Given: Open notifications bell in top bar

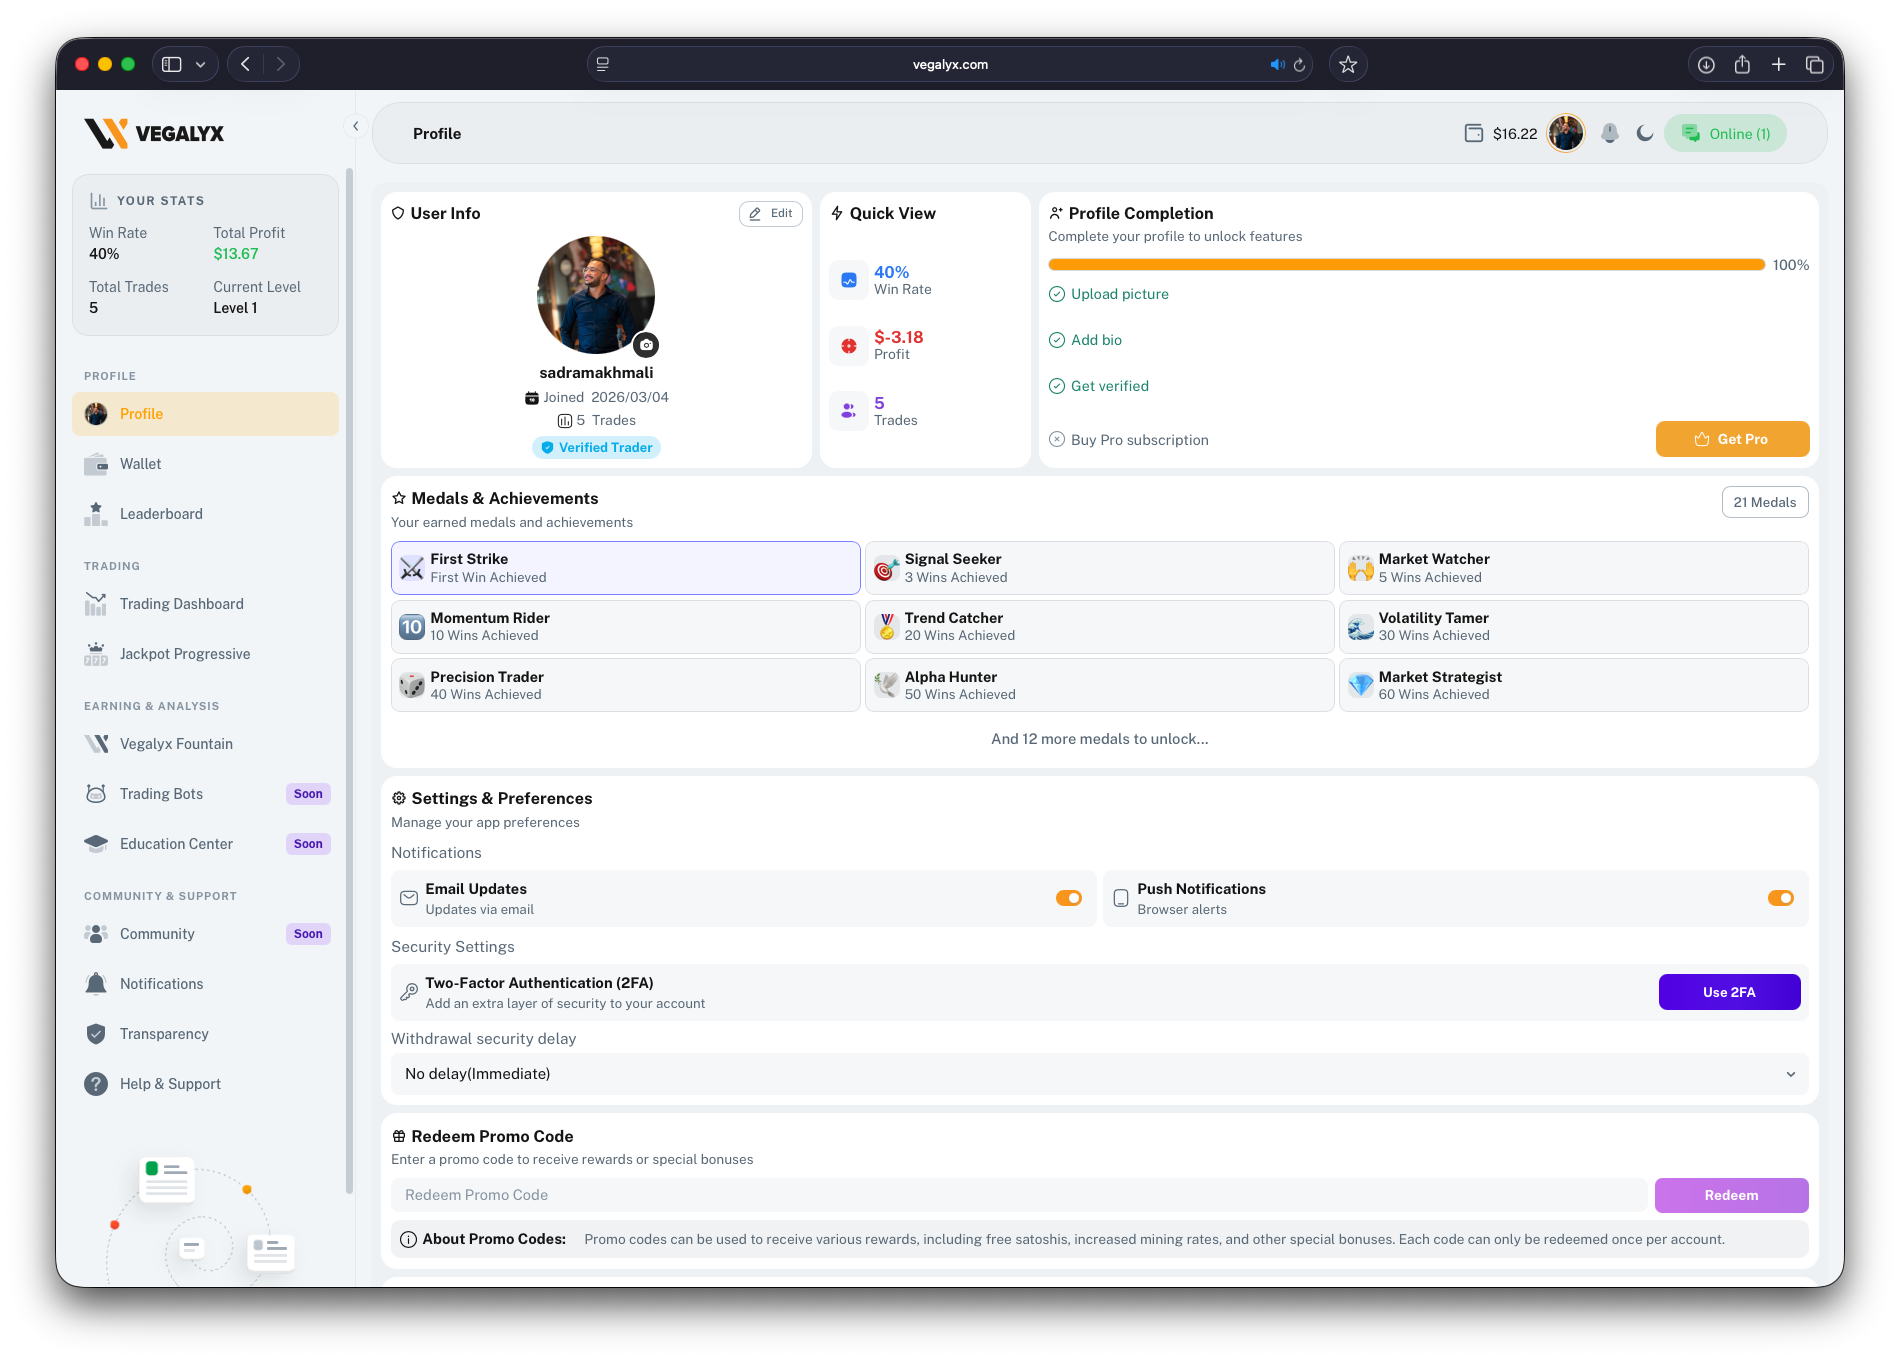Looking at the screenshot, I should [1609, 133].
